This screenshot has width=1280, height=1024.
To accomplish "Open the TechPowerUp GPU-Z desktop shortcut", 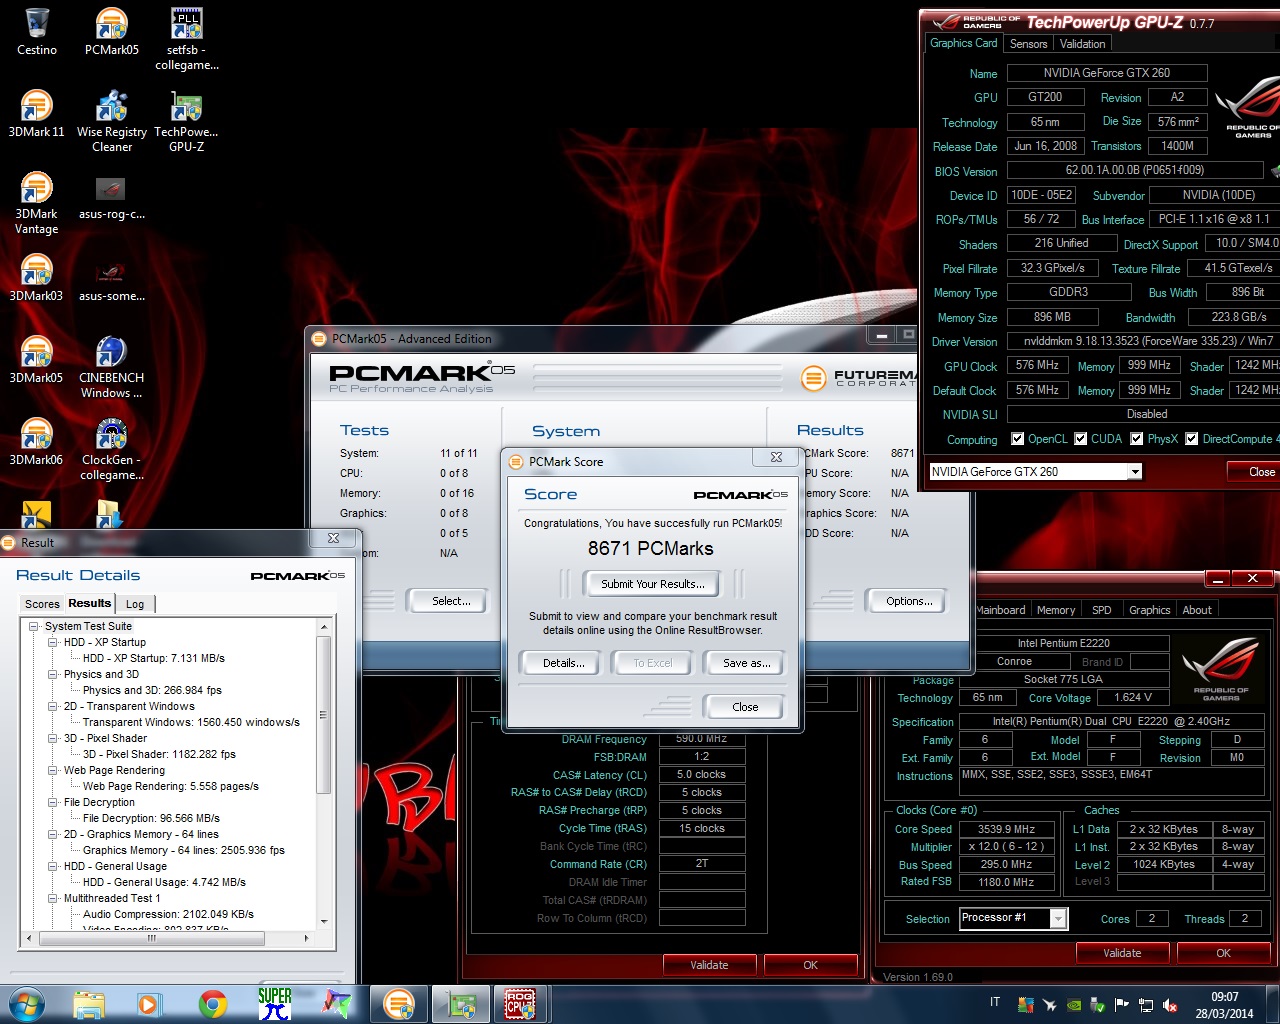I will point(187,121).
